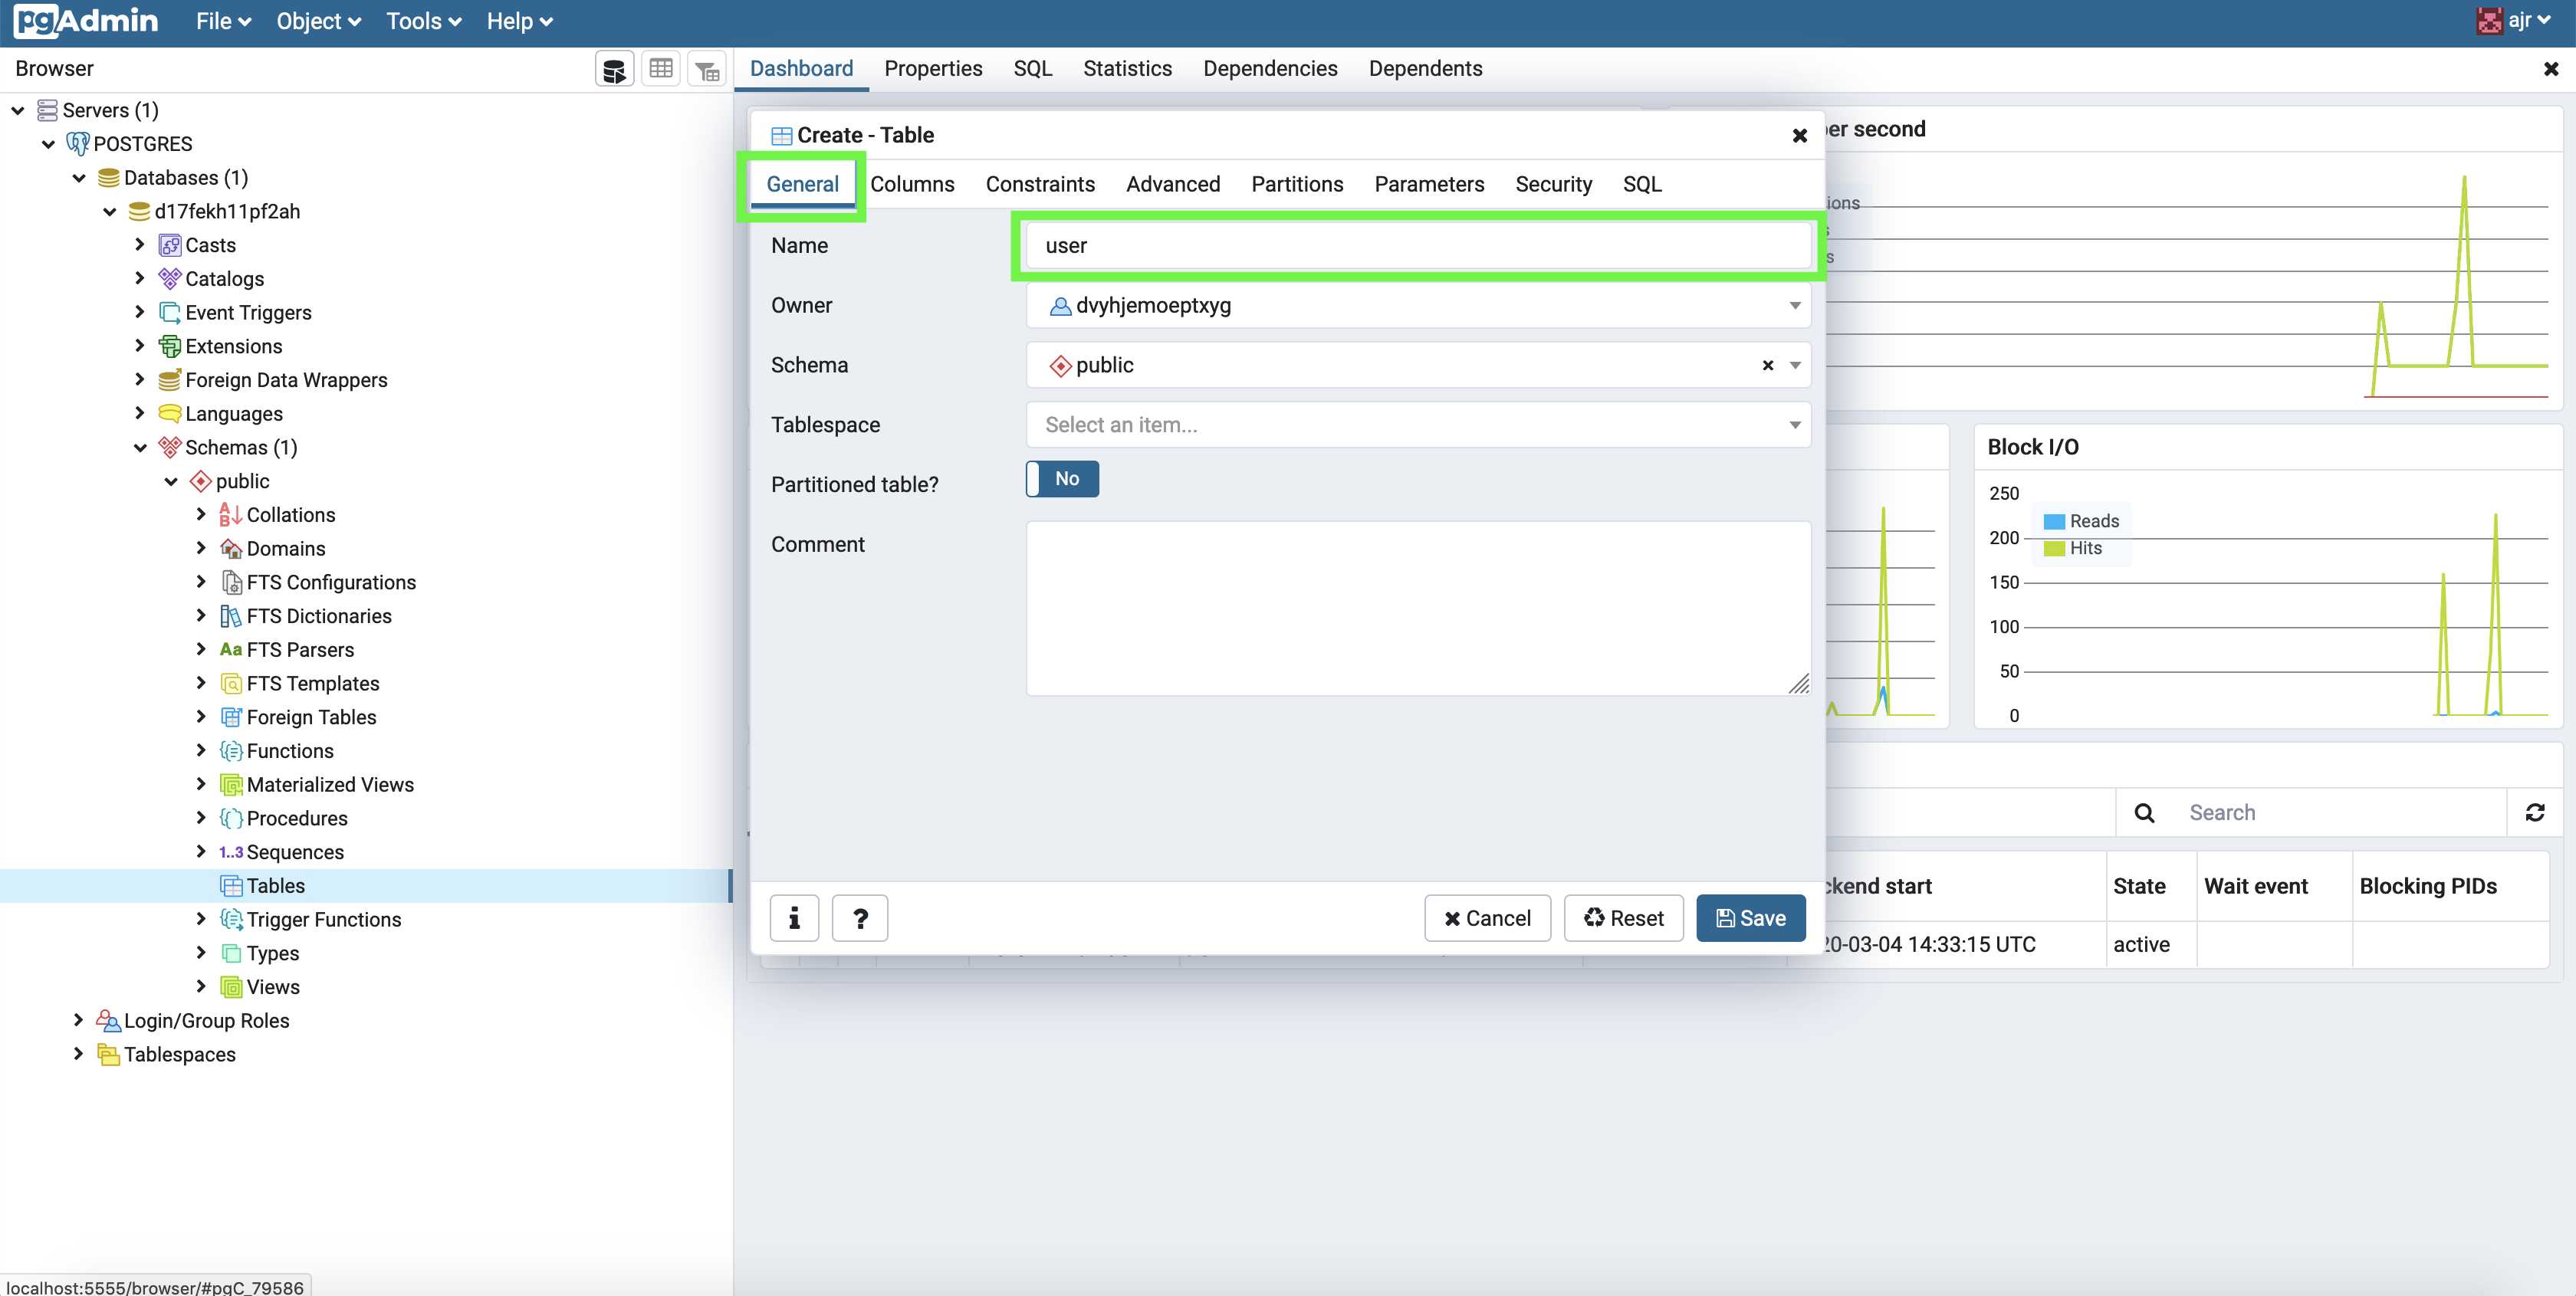2576x1296 pixels.
Task: Click the refresh icon beside Search box
Action: click(x=2535, y=812)
